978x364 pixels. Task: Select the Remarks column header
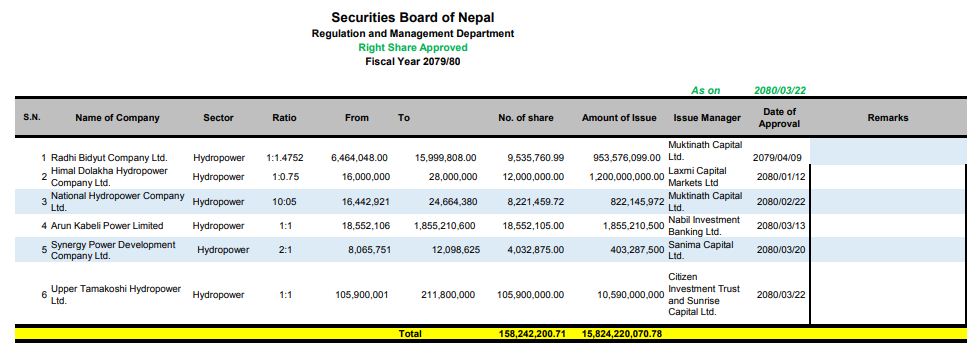click(888, 118)
